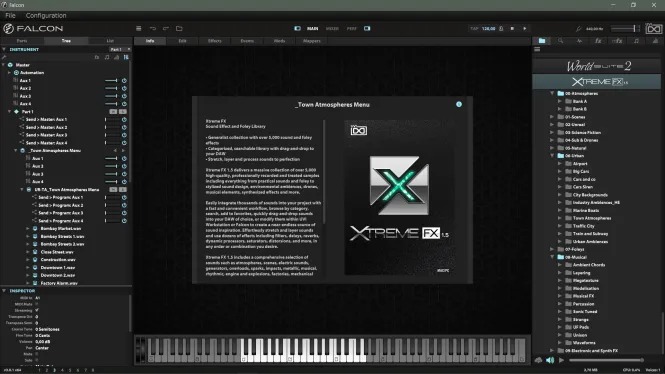Toggle power for Send > Master: Aux 1
This screenshot has height=374, width=665.
[124, 120]
